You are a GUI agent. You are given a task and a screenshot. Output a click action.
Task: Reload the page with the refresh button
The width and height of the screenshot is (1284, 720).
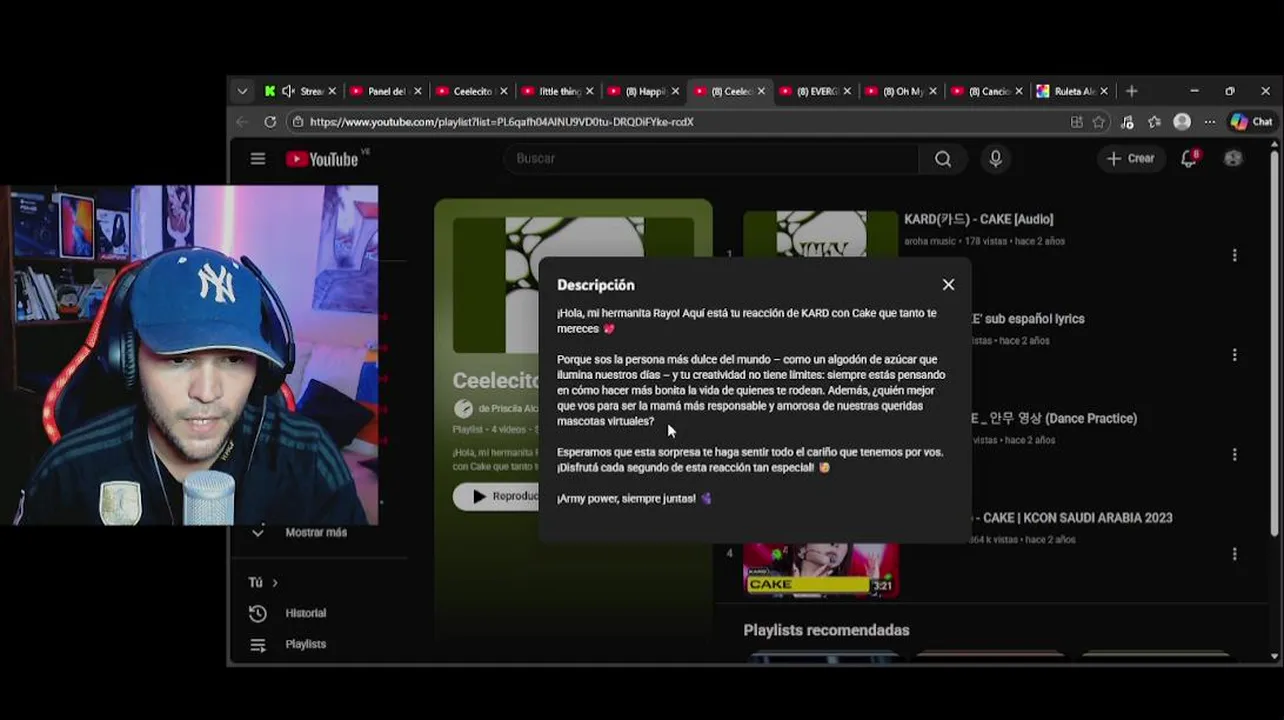pos(270,122)
